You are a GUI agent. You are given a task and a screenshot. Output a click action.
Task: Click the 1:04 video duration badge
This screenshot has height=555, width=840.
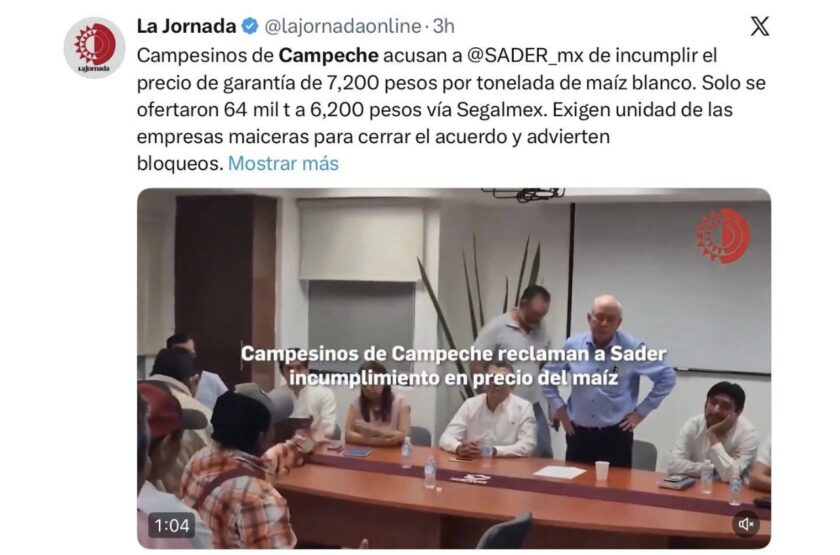coord(172,526)
